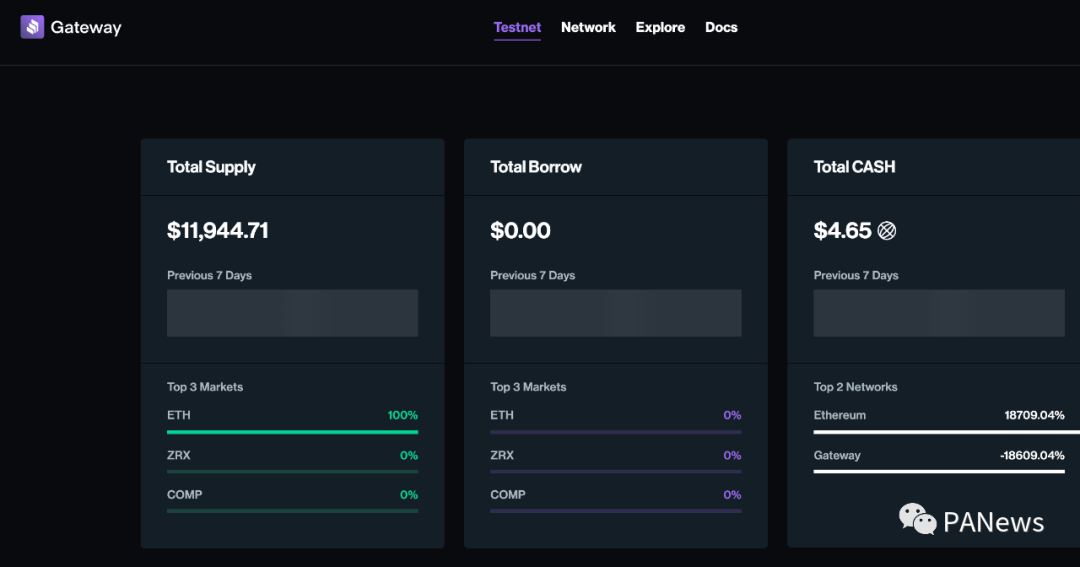The height and width of the screenshot is (567, 1080).
Task: Click the Gateway brand name text
Action: pos(86,28)
